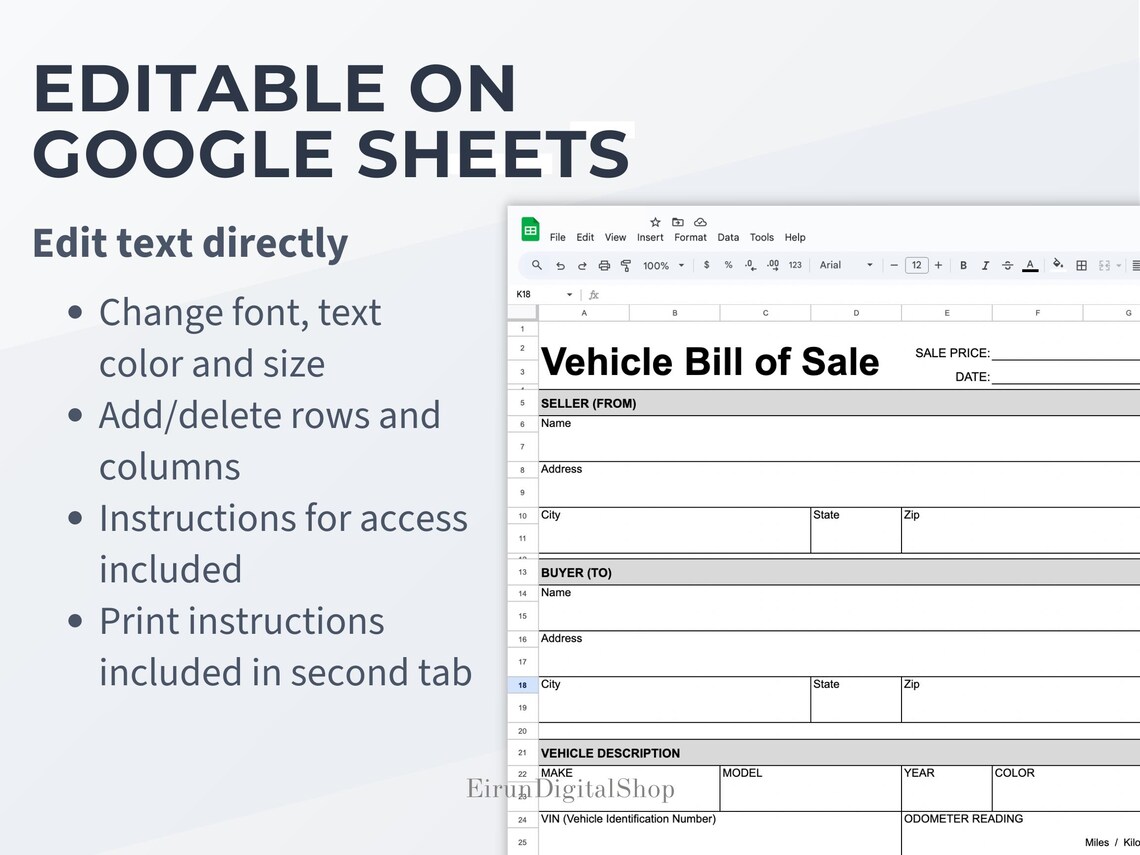Click the move to folder icon
This screenshot has width=1140, height=855.
click(x=678, y=222)
